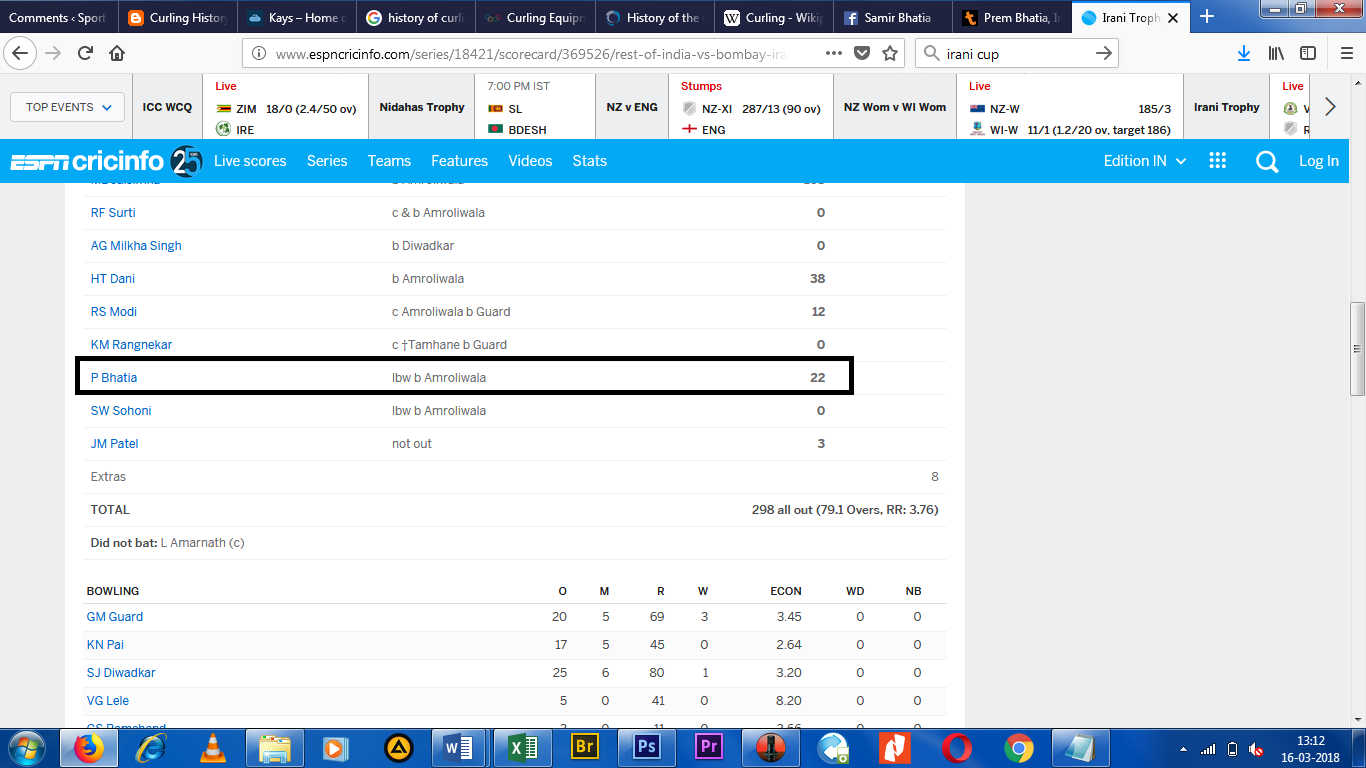Open the Edition IN dropdown

coord(1144,161)
